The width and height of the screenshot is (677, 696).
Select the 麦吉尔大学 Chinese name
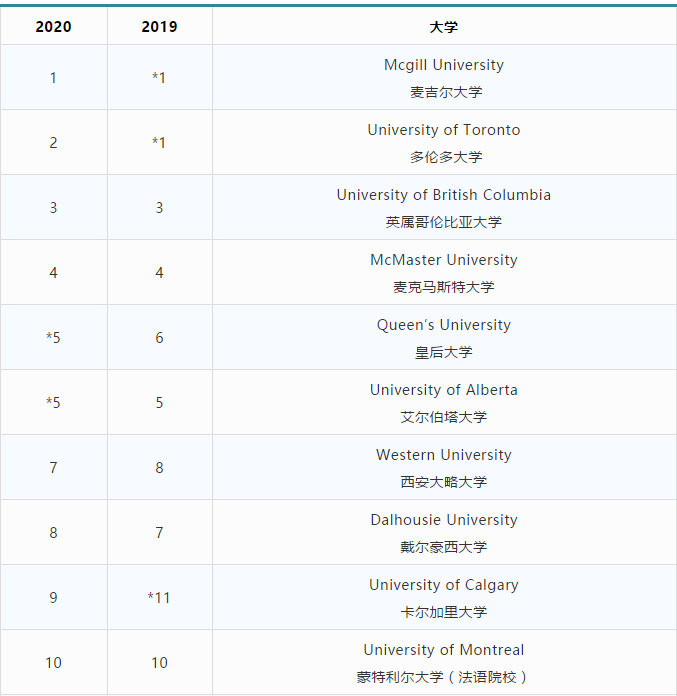click(445, 92)
